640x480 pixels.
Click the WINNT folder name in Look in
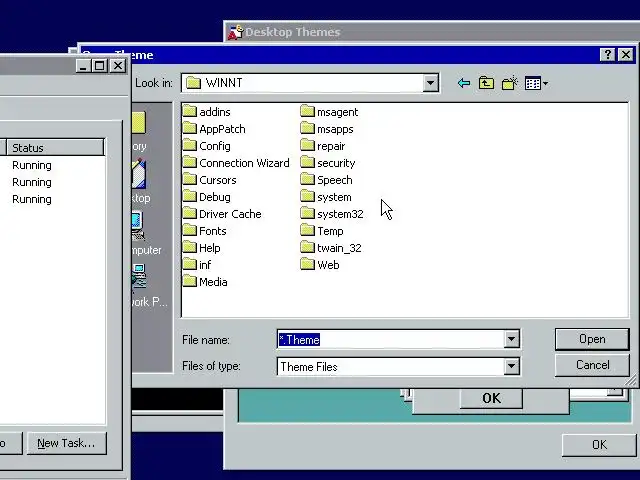tap(224, 83)
